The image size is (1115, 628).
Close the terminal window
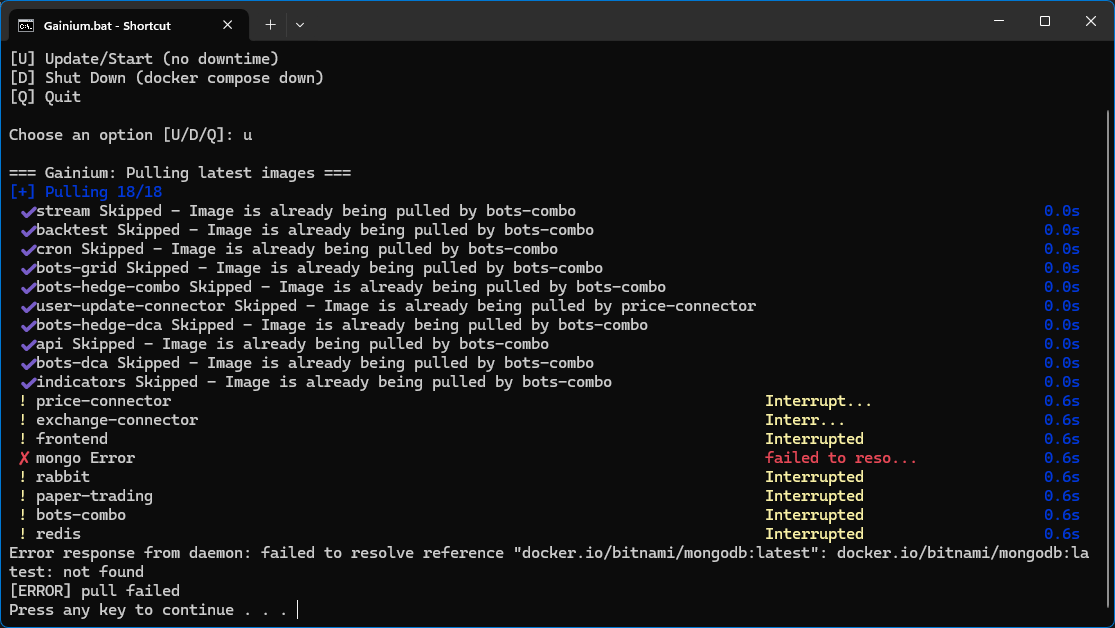pyautogui.click(x=1090, y=21)
